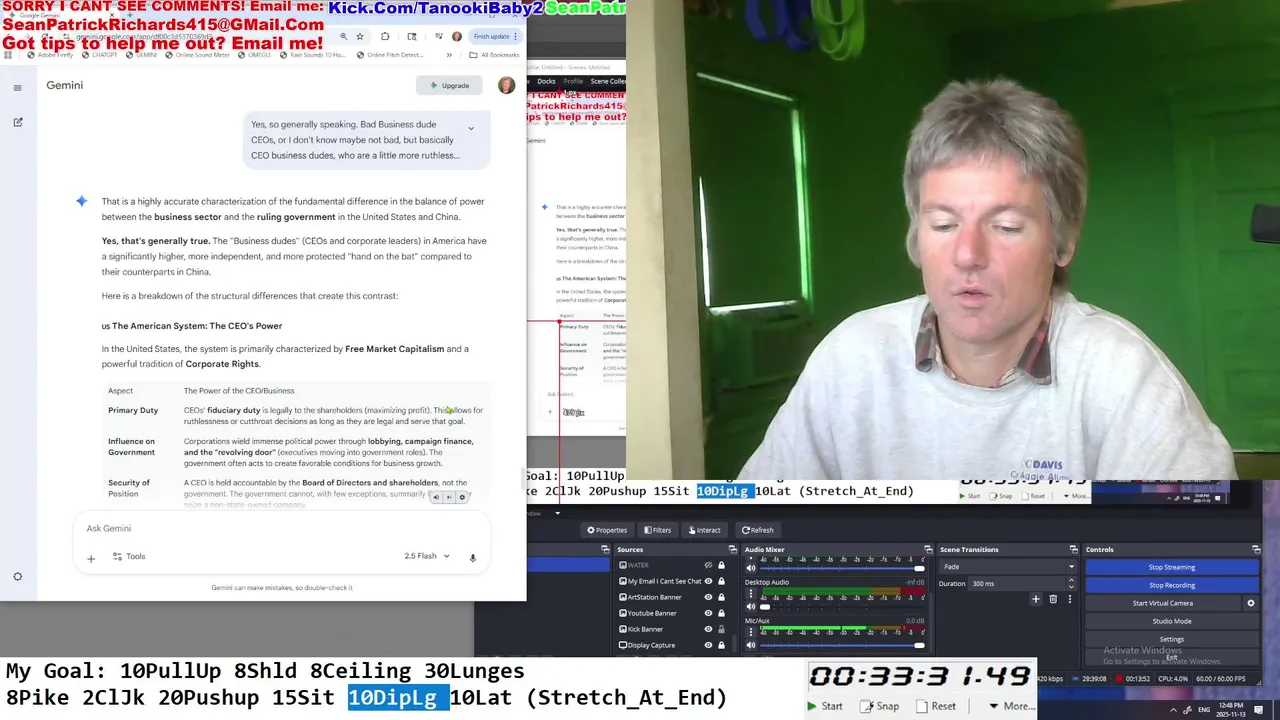The width and height of the screenshot is (1280, 720).
Task: Hide the Youtube Banner source
Action: click(x=708, y=613)
